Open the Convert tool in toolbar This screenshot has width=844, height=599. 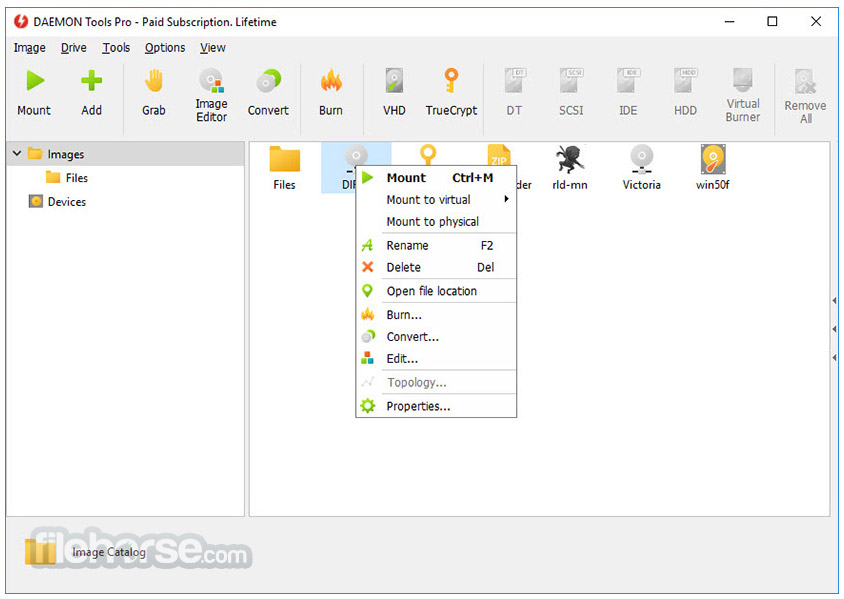click(268, 93)
